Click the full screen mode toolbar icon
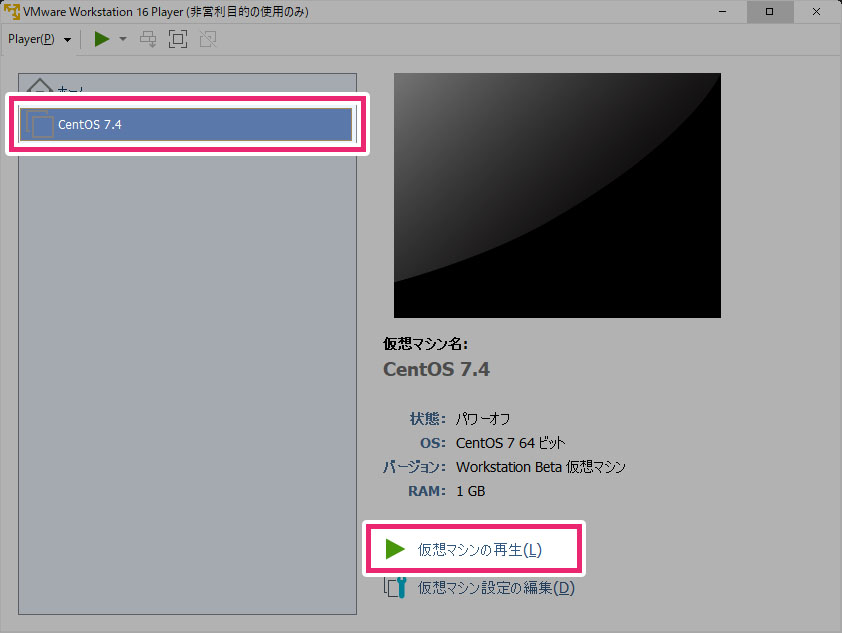The width and height of the screenshot is (842, 633). tap(178, 39)
